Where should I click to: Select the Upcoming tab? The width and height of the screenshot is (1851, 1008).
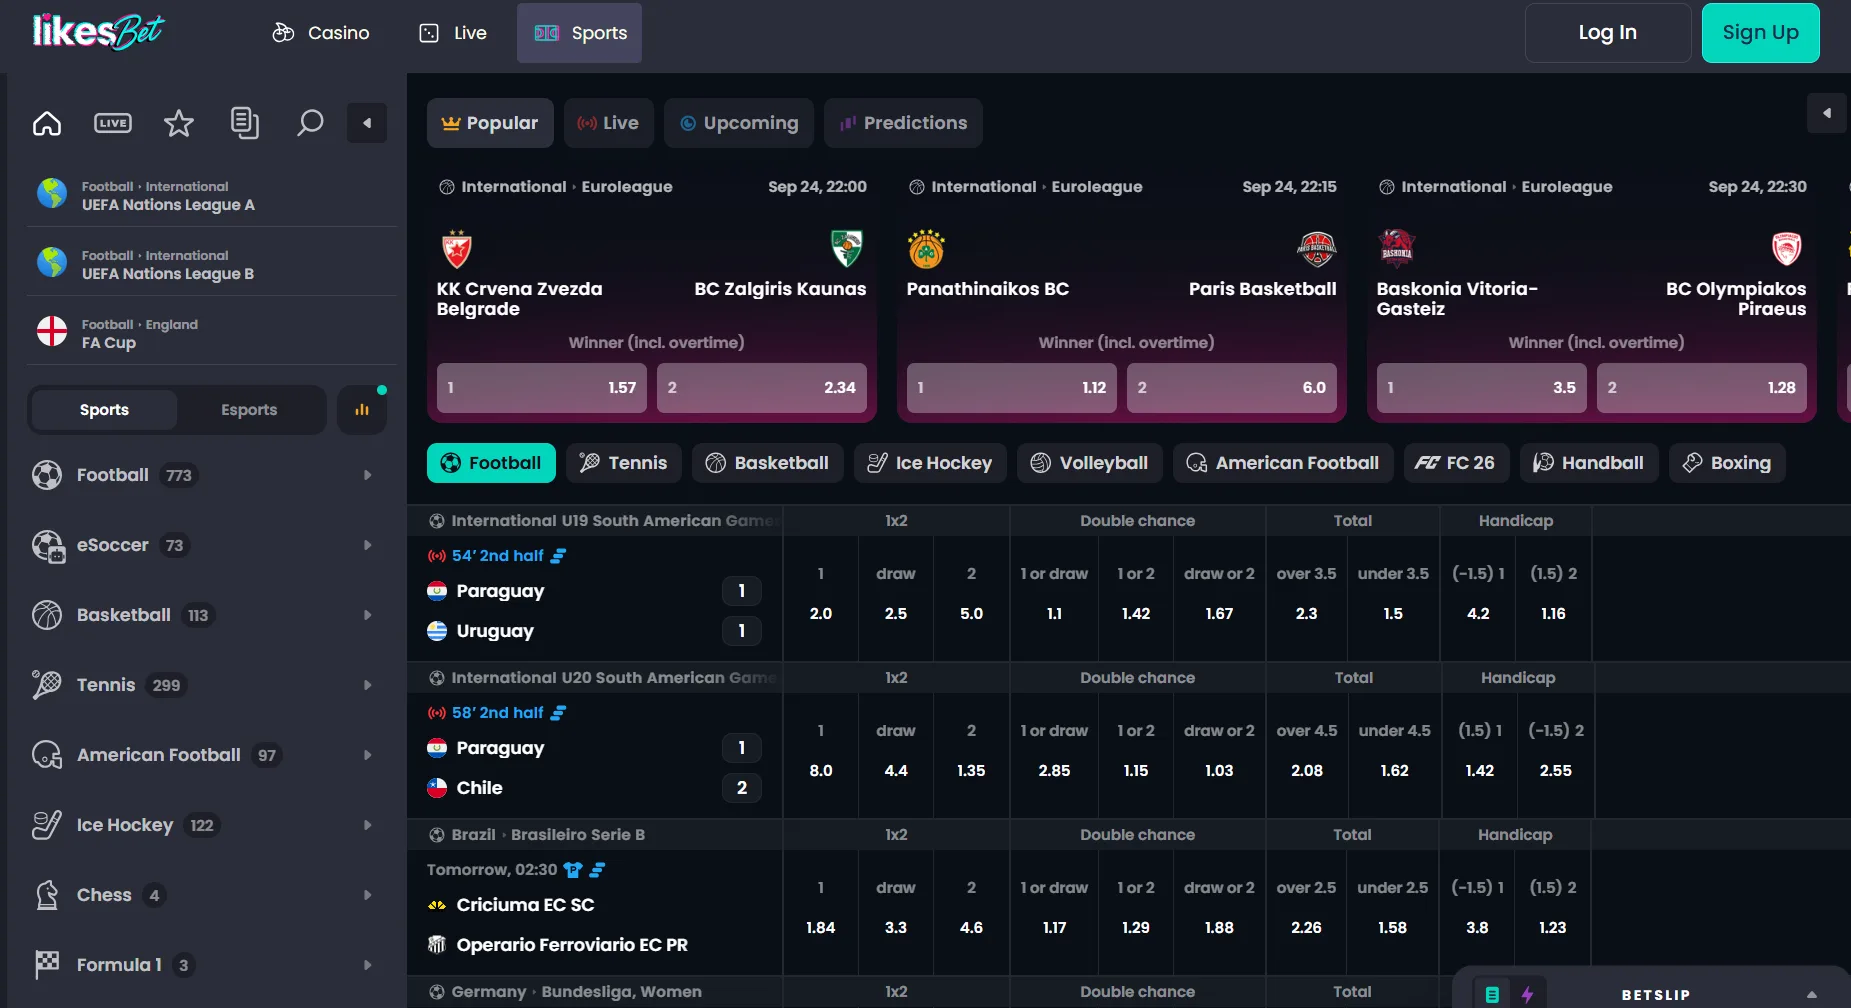[x=739, y=123]
